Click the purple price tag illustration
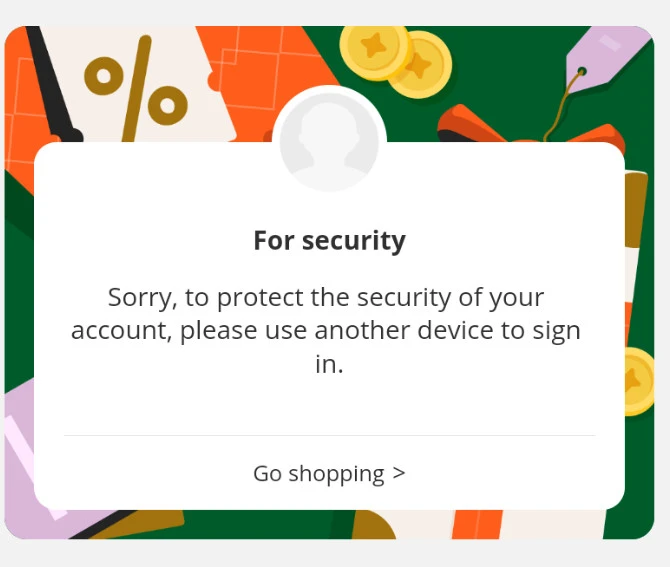 click(607, 60)
